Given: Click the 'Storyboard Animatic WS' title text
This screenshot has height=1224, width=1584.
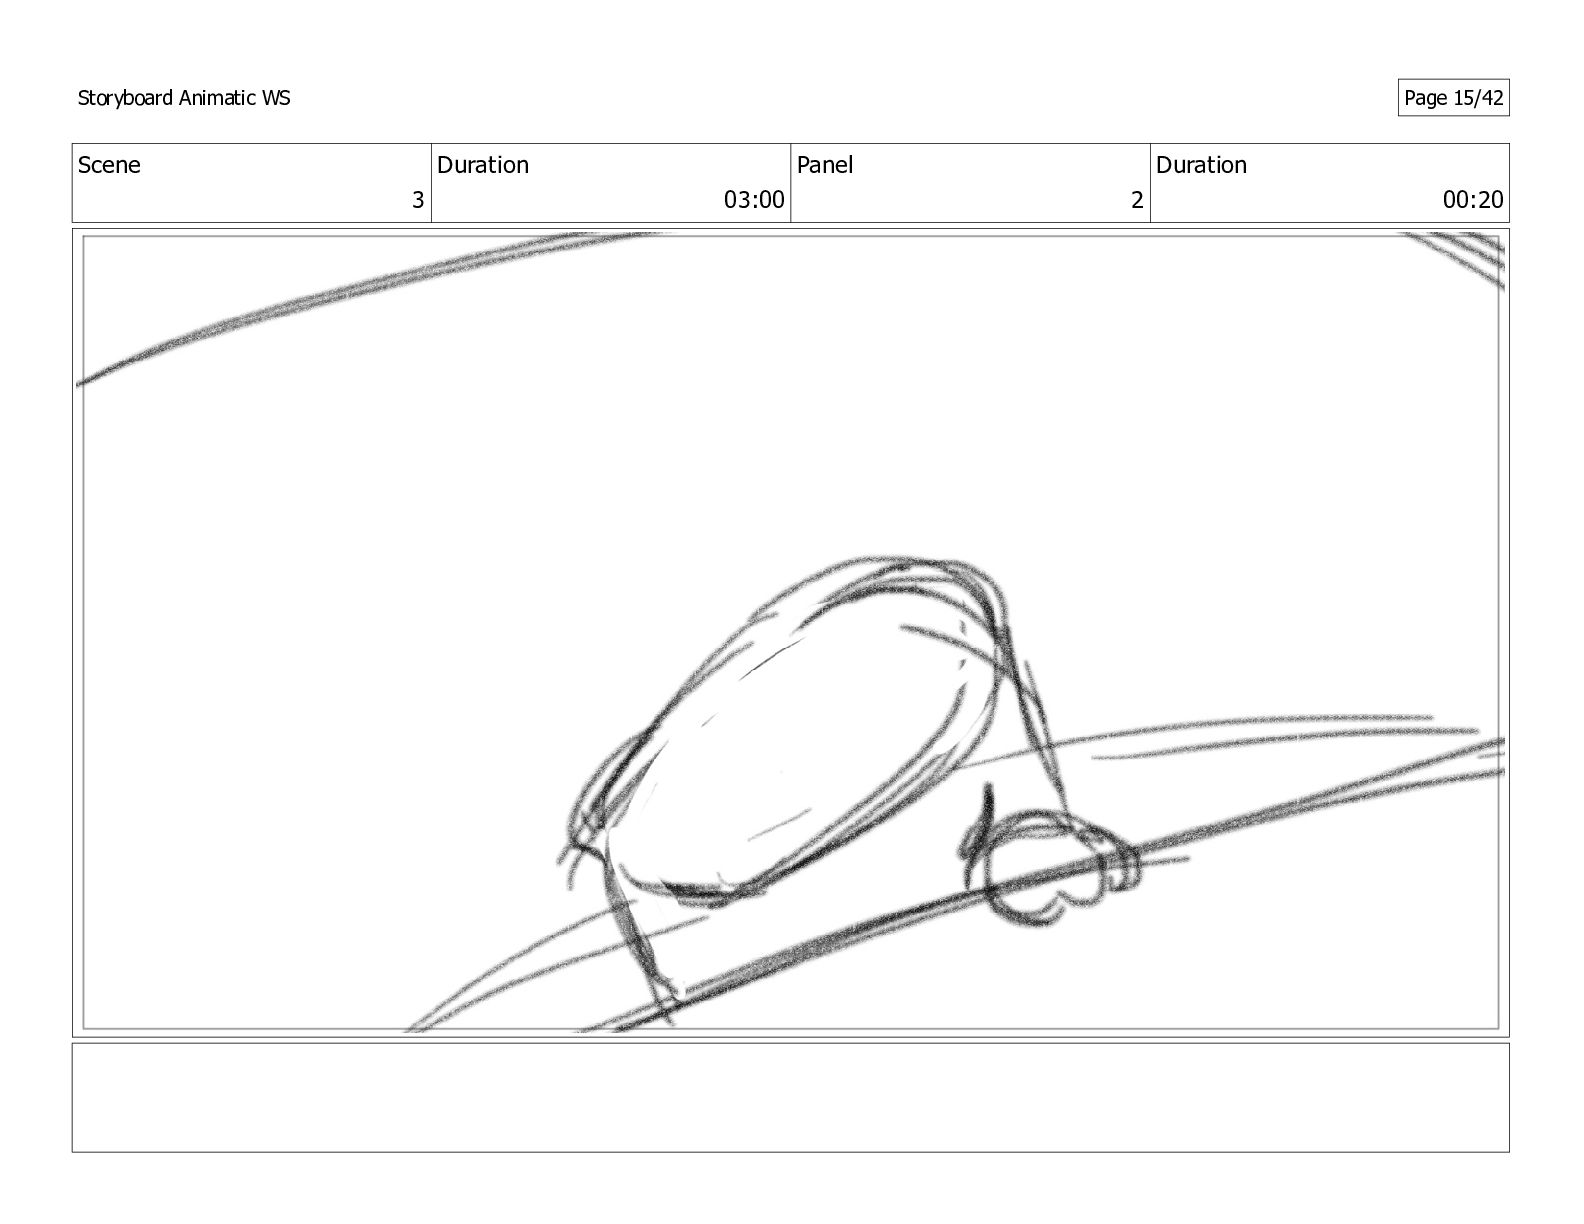Looking at the screenshot, I should [x=184, y=98].
